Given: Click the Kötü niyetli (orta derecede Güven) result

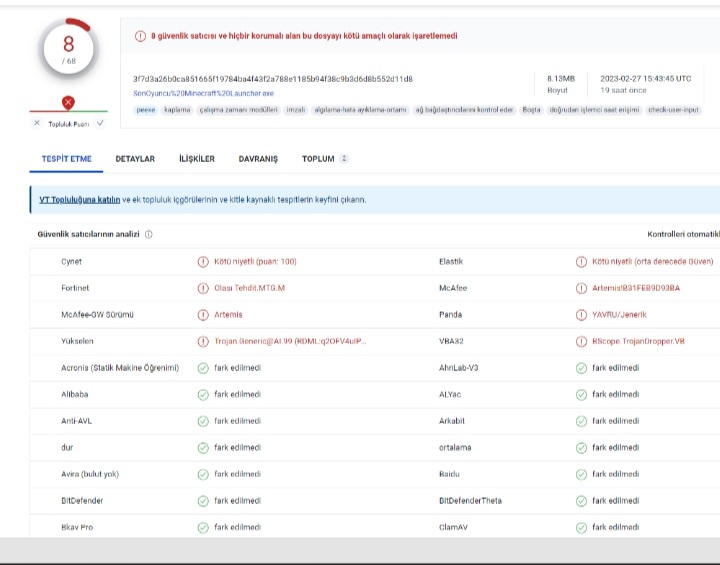Looking at the screenshot, I should 652,261.
